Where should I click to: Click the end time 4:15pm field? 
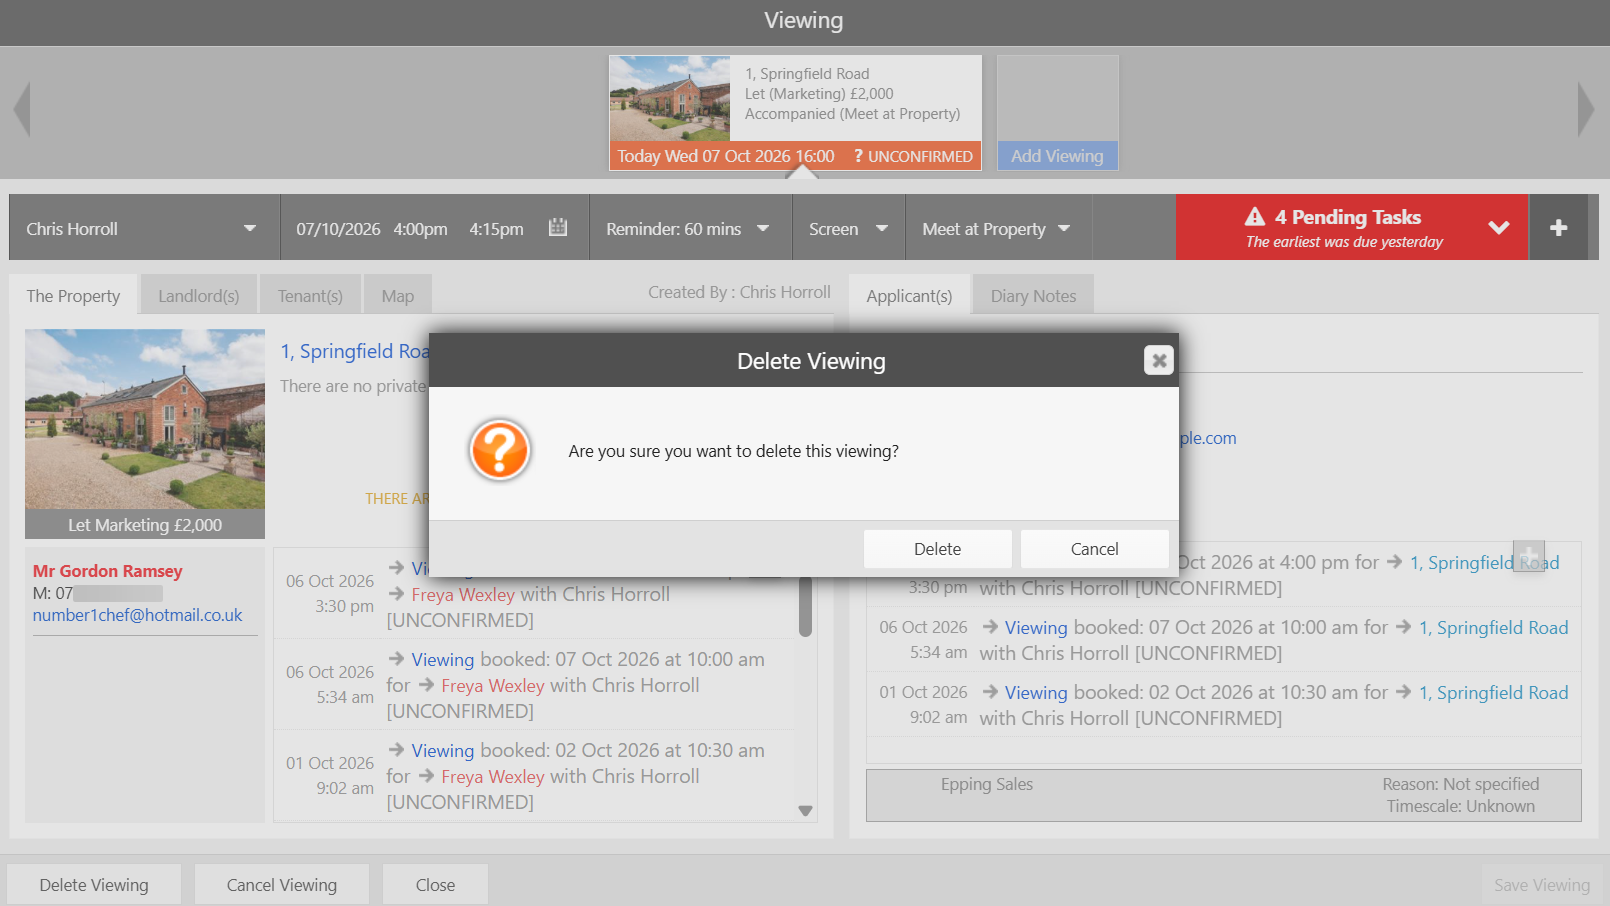click(x=496, y=229)
